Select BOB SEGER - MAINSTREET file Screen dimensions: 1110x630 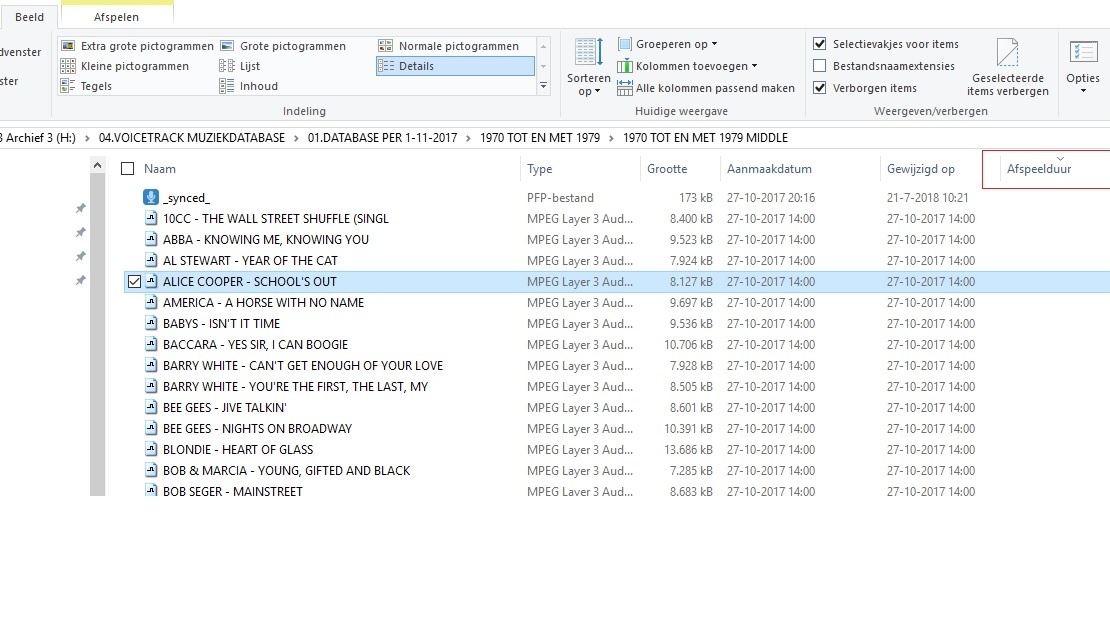pos(233,491)
